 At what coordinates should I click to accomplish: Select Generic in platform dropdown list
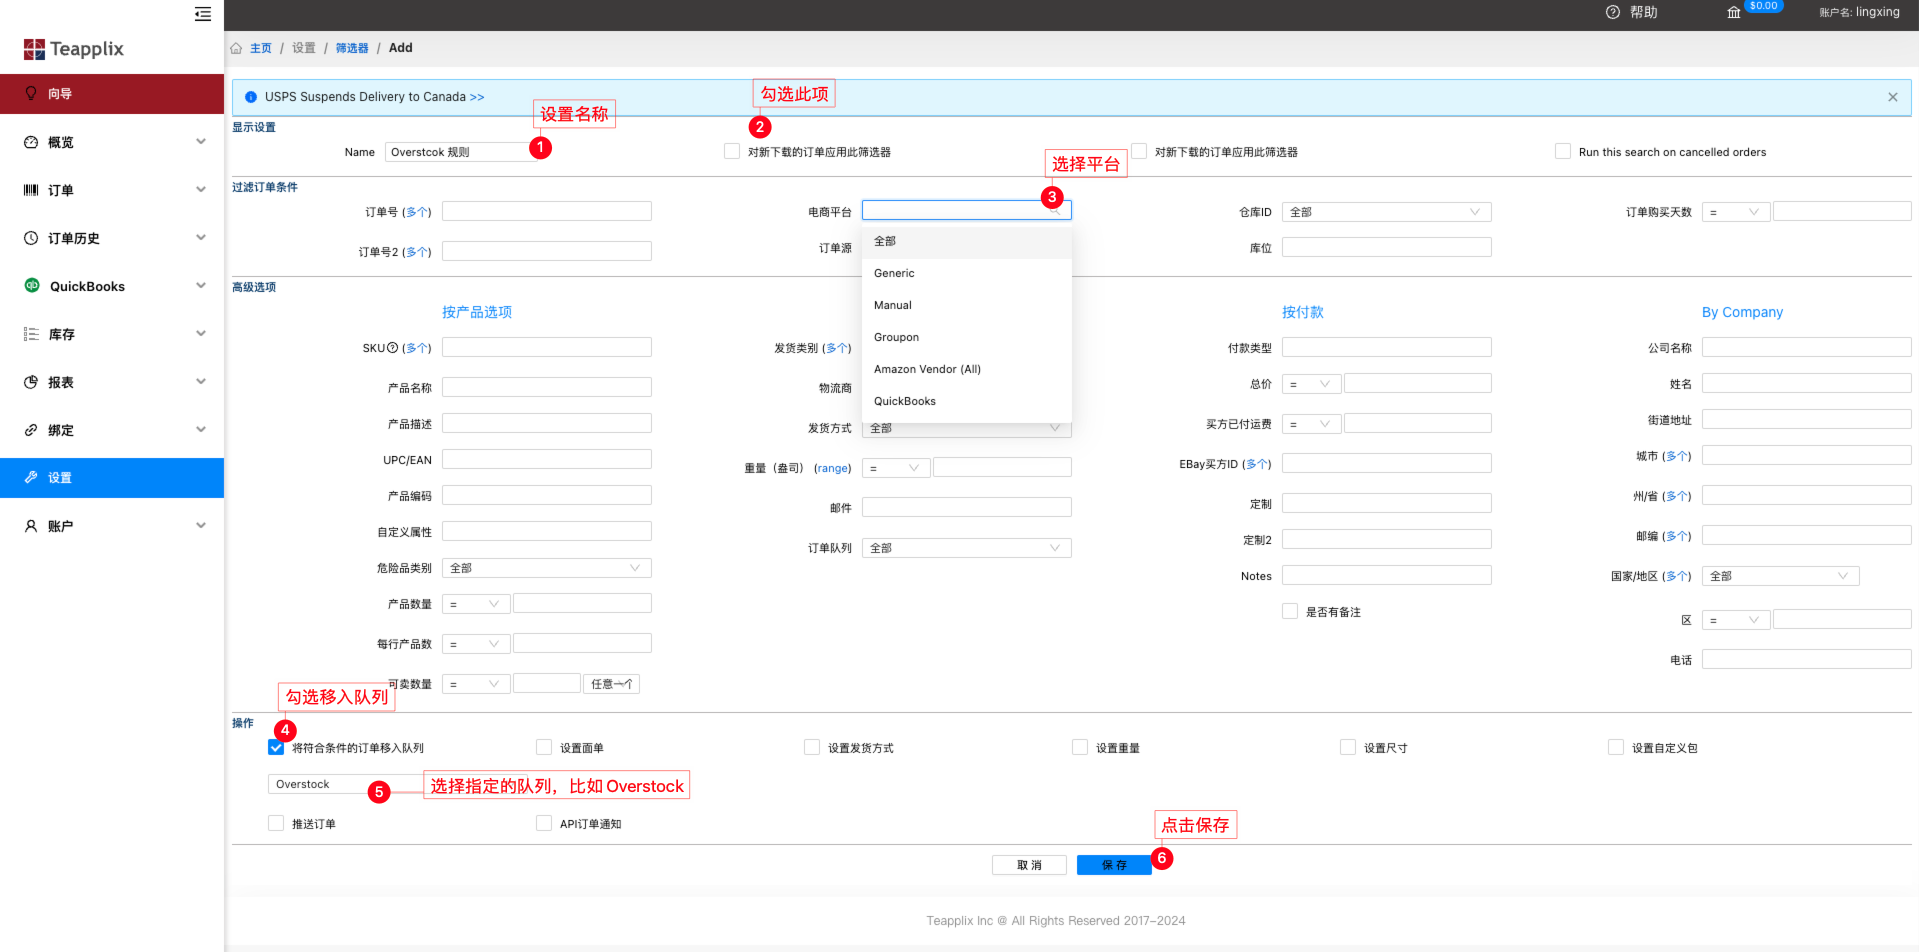[x=966, y=273]
